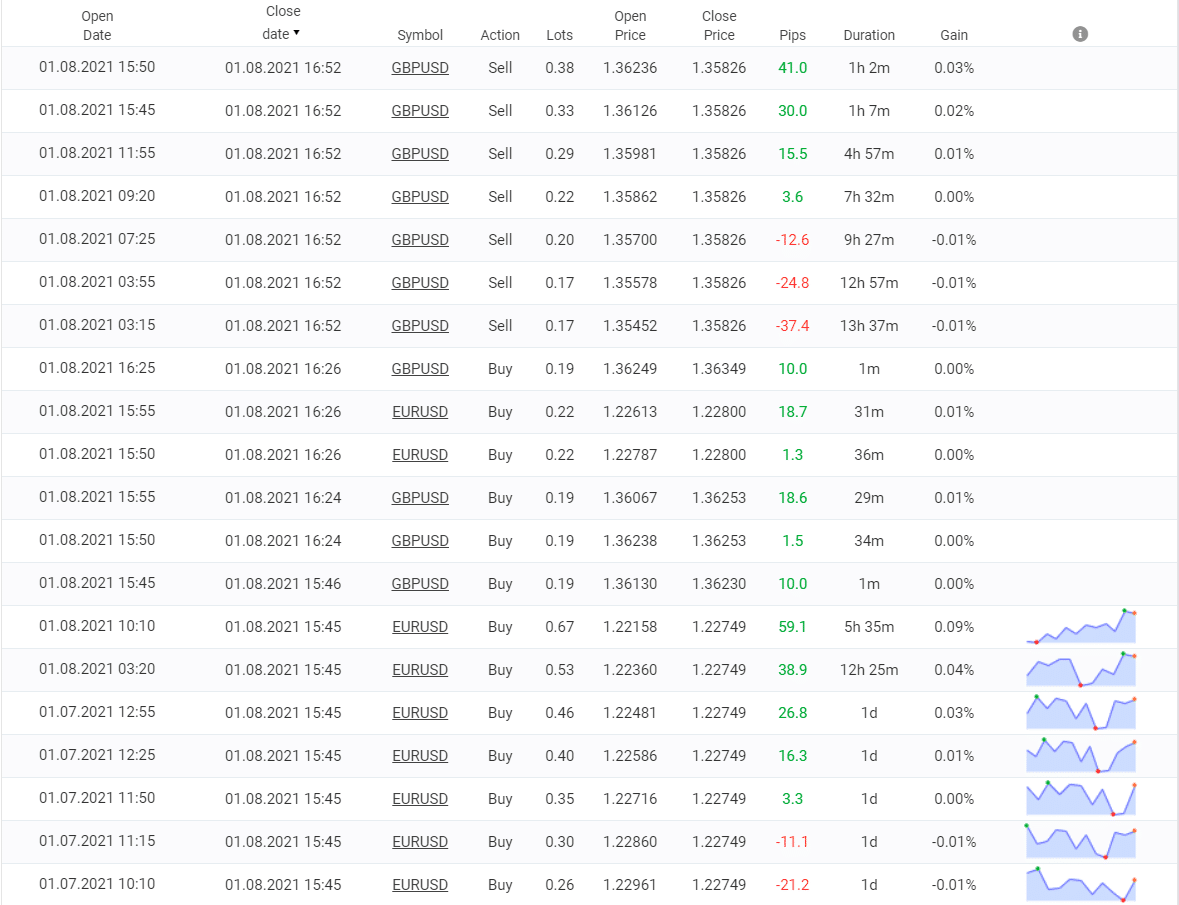Open sparkline chart for 16.3 pips trade
This screenshot has width=1179, height=905.
click(1080, 755)
